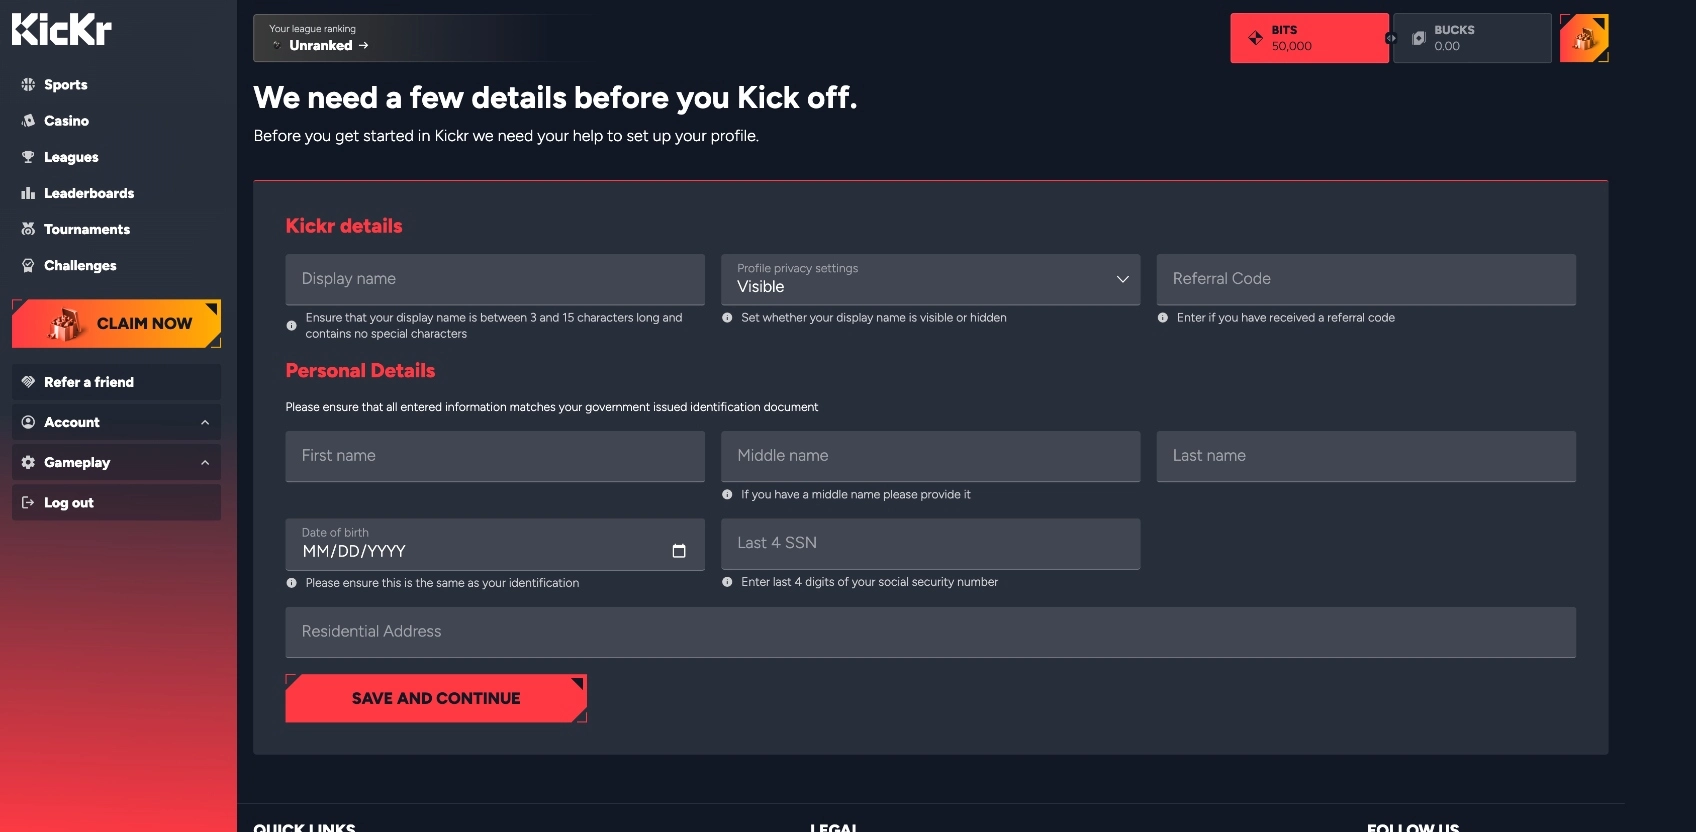Expand the Gameplay menu chevron
Image resolution: width=1696 pixels, height=832 pixels.
205,462
